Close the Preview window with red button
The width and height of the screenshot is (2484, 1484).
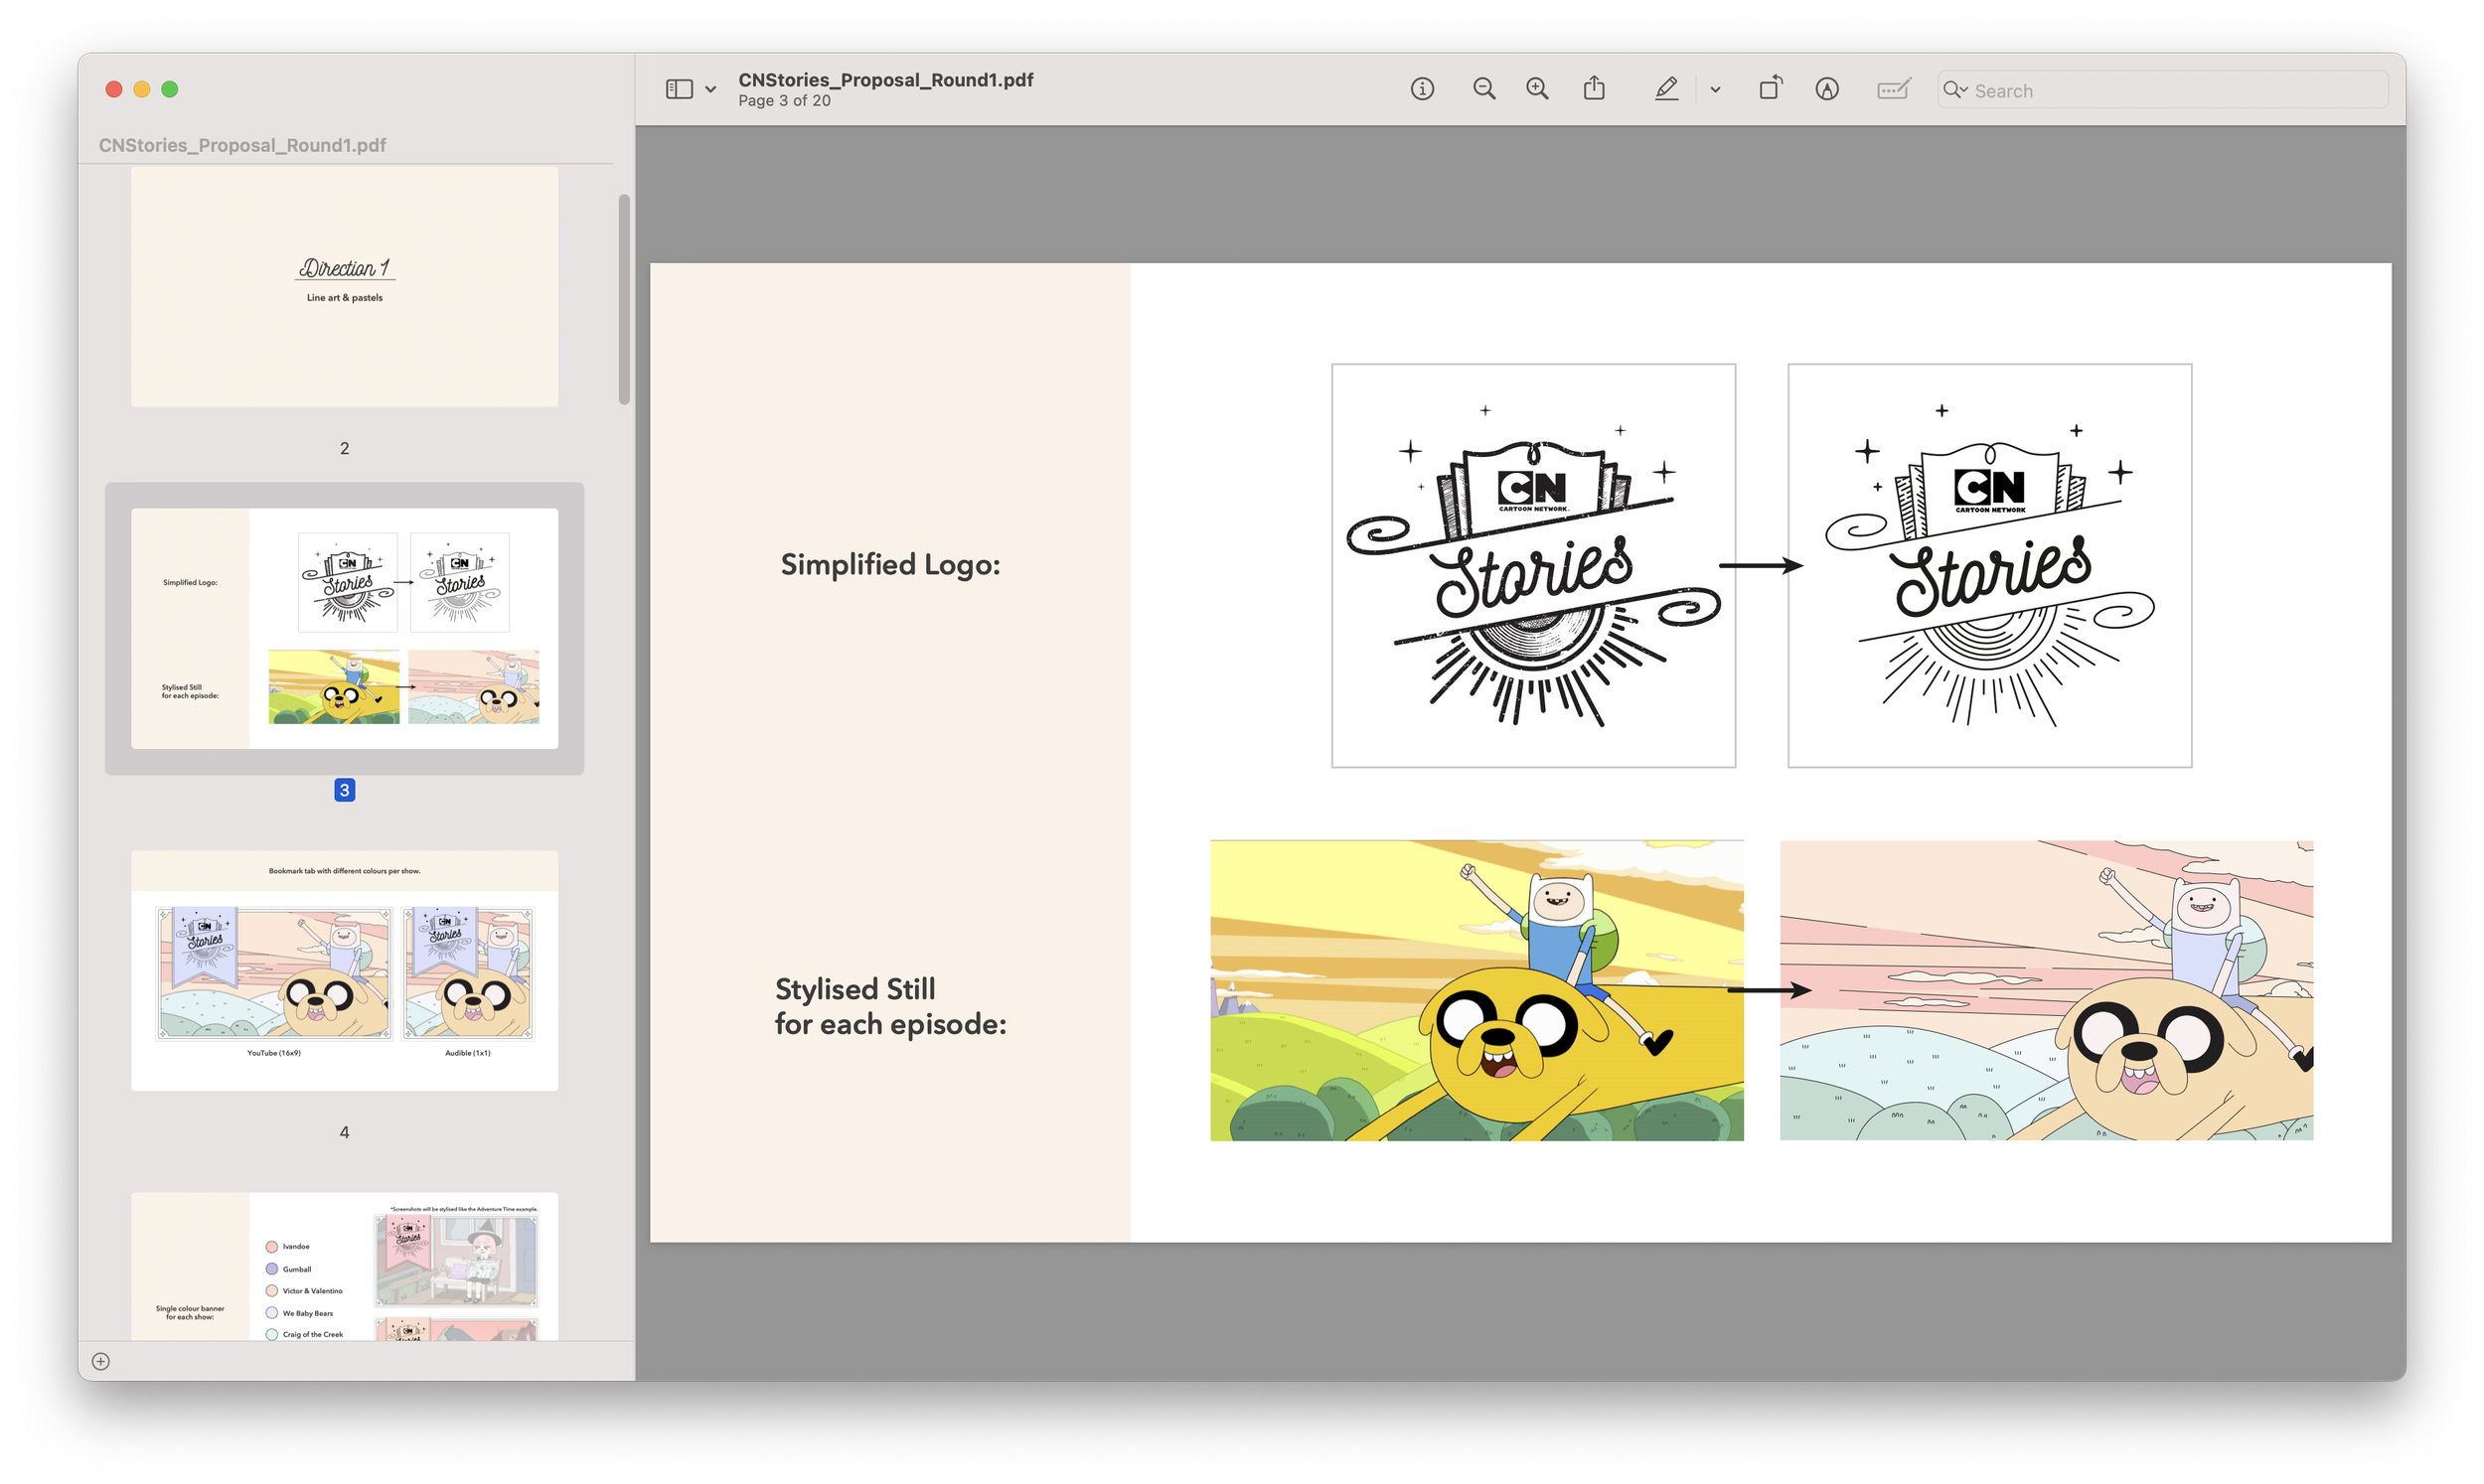(114, 89)
